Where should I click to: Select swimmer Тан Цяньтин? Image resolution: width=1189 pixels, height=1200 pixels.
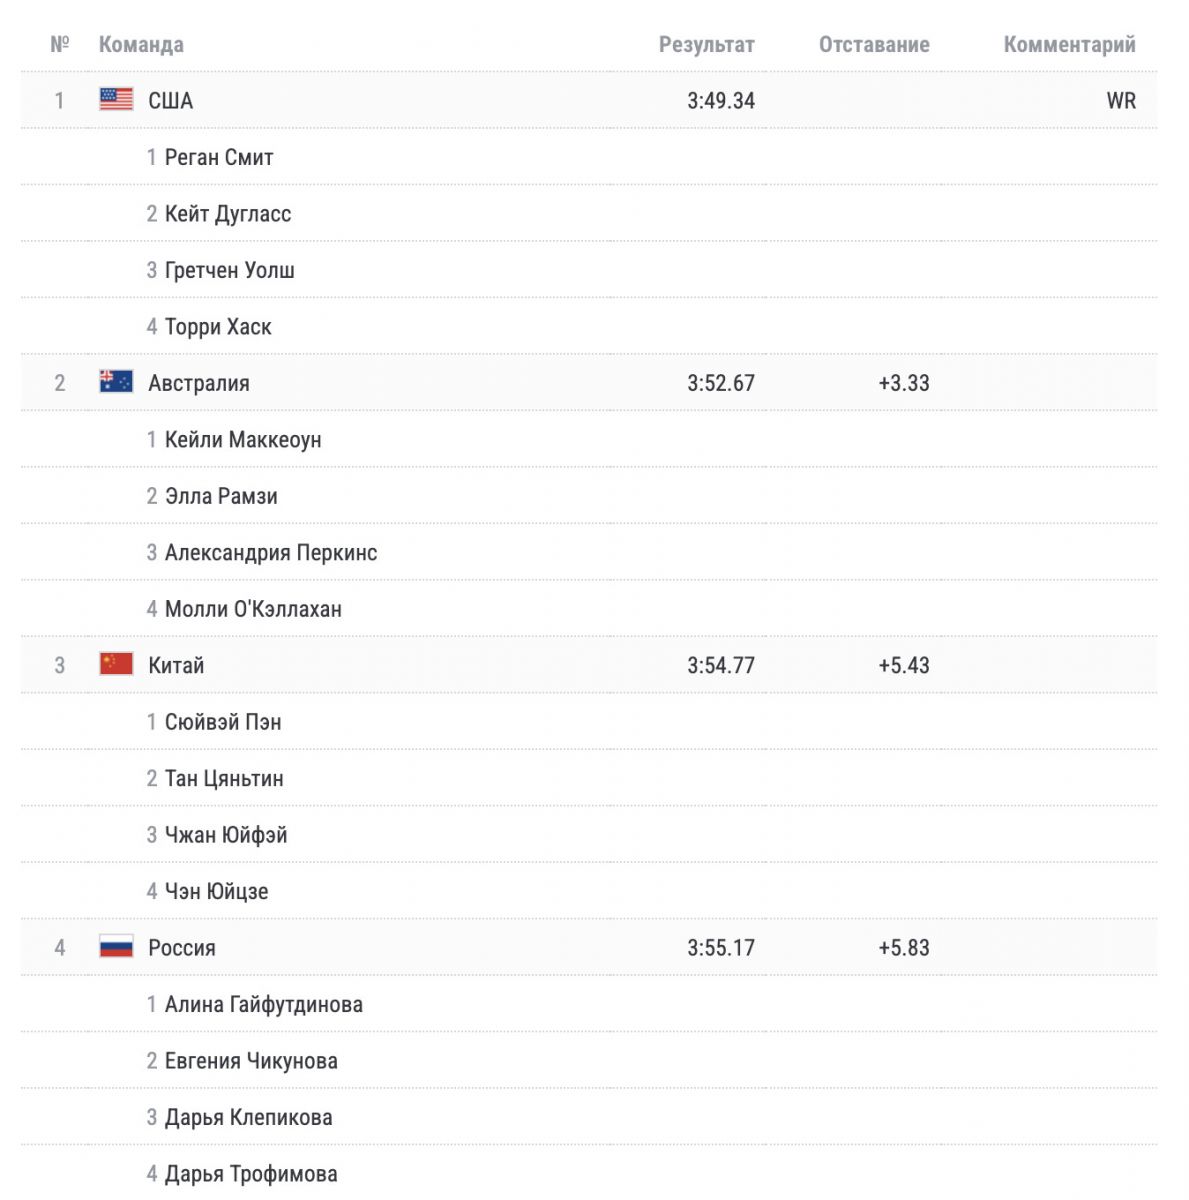pyautogui.click(x=224, y=778)
